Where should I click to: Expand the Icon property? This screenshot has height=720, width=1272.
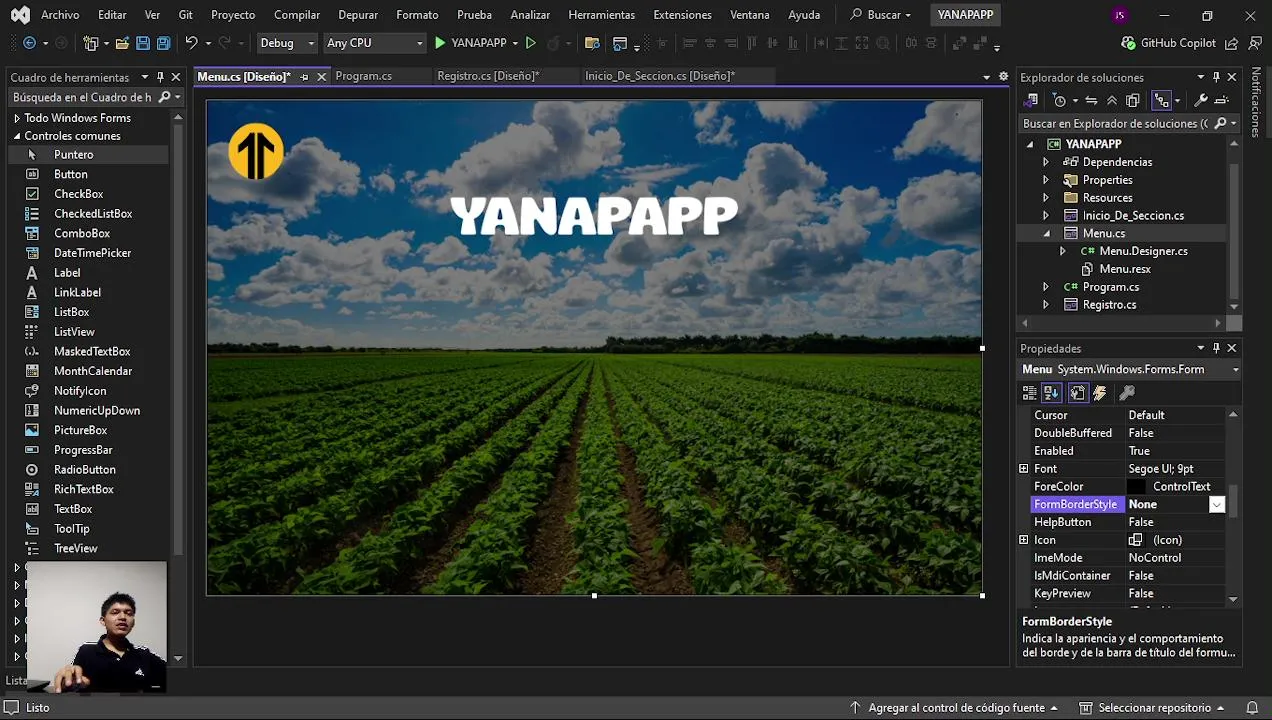click(x=1023, y=540)
